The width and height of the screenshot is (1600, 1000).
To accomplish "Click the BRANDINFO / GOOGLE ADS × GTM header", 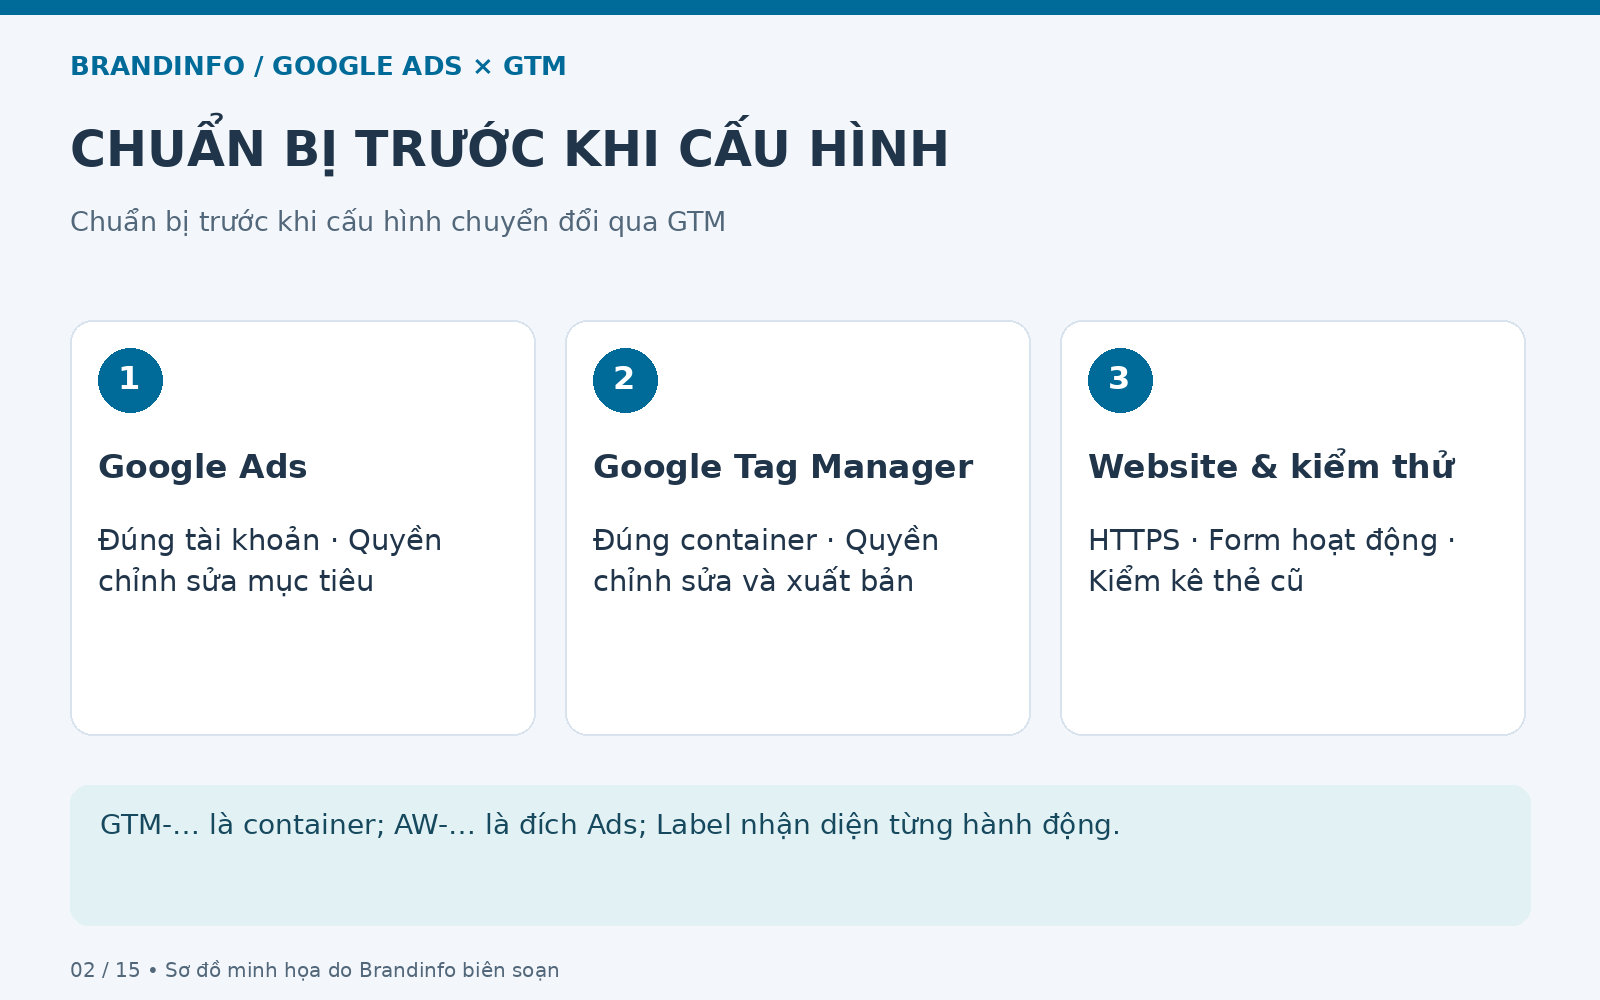I will pyautogui.click(x=318, y=66).
